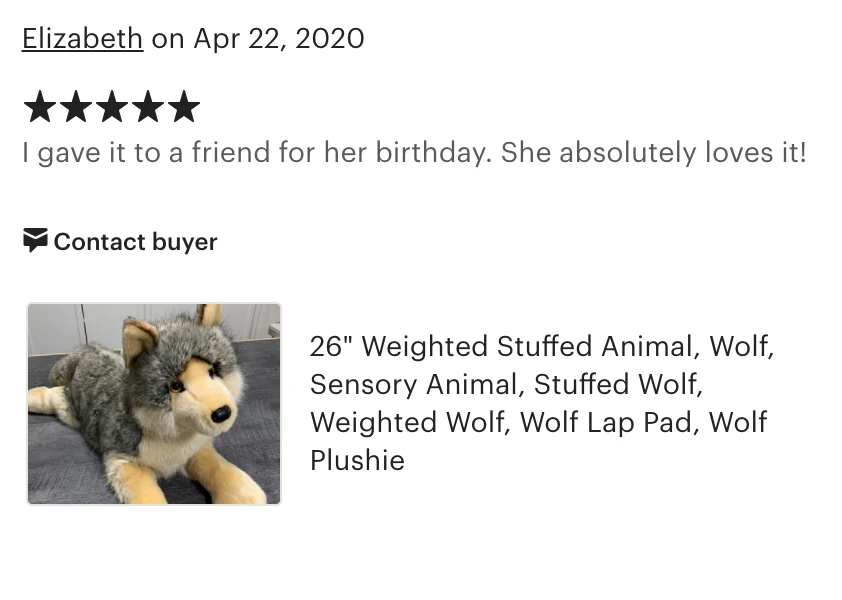Click the second star in the review rating
842x600 pixels.
click(76, 106)
